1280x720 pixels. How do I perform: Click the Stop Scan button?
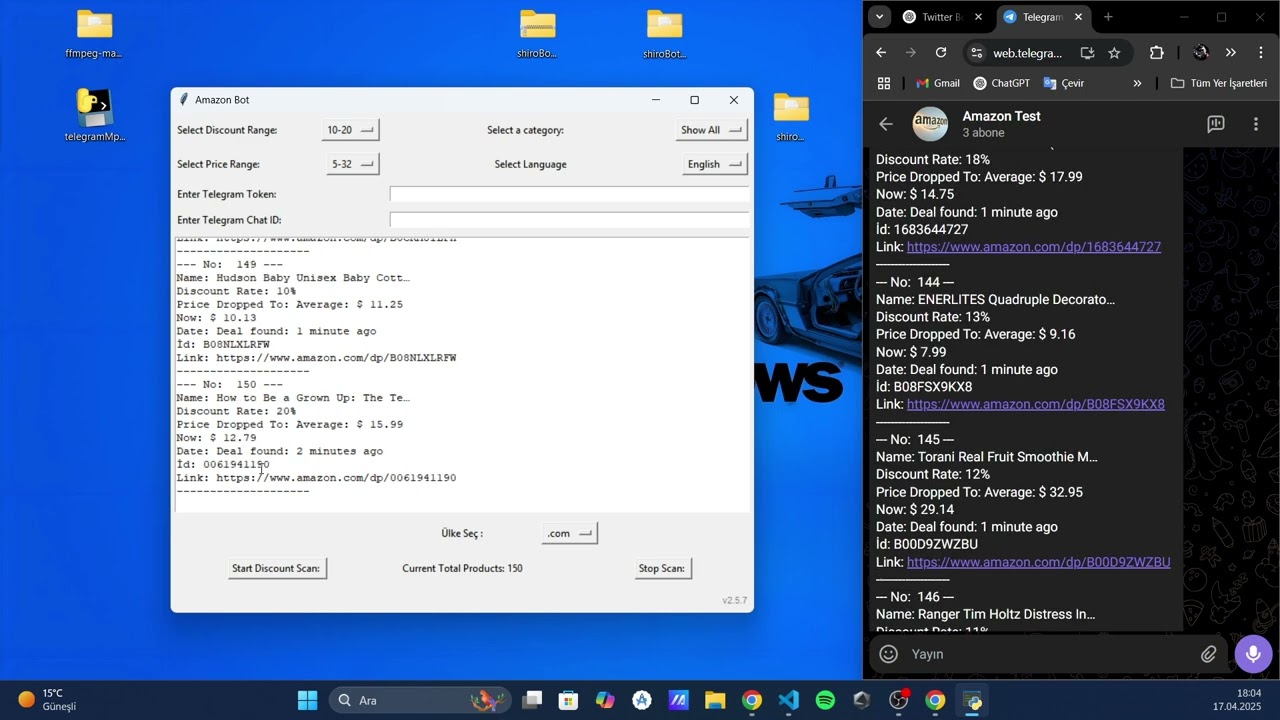click(x=662, y=568)
